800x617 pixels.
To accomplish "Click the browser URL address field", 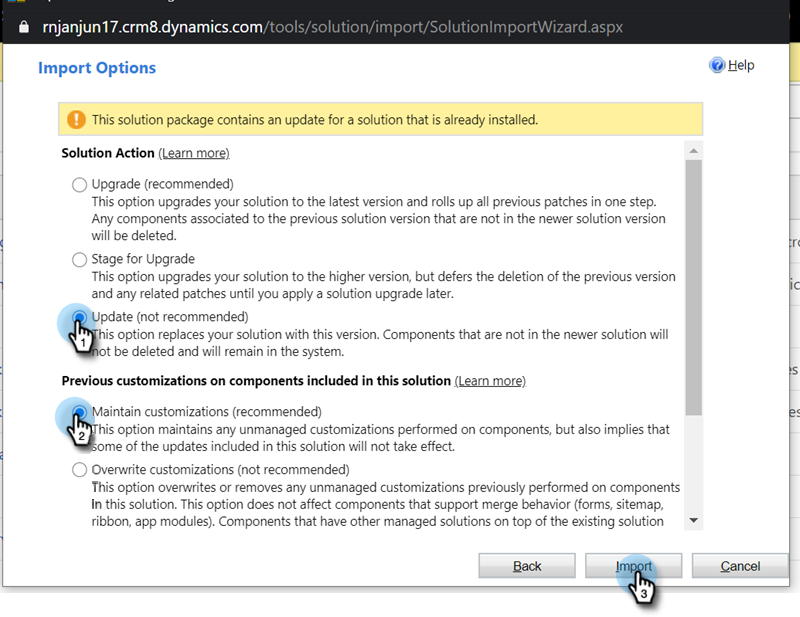I will [333, 27].
